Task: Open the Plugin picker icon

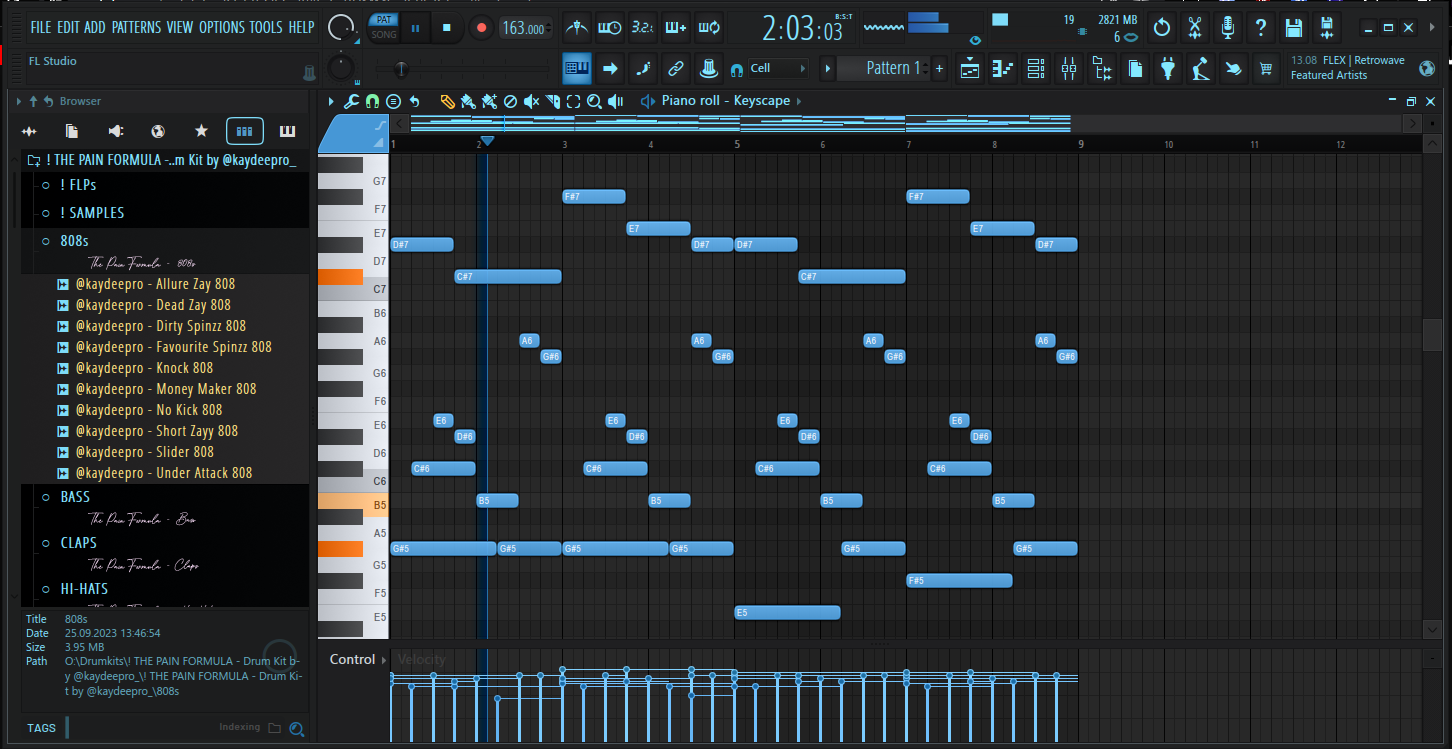Action: click(x=1168, y=68)
